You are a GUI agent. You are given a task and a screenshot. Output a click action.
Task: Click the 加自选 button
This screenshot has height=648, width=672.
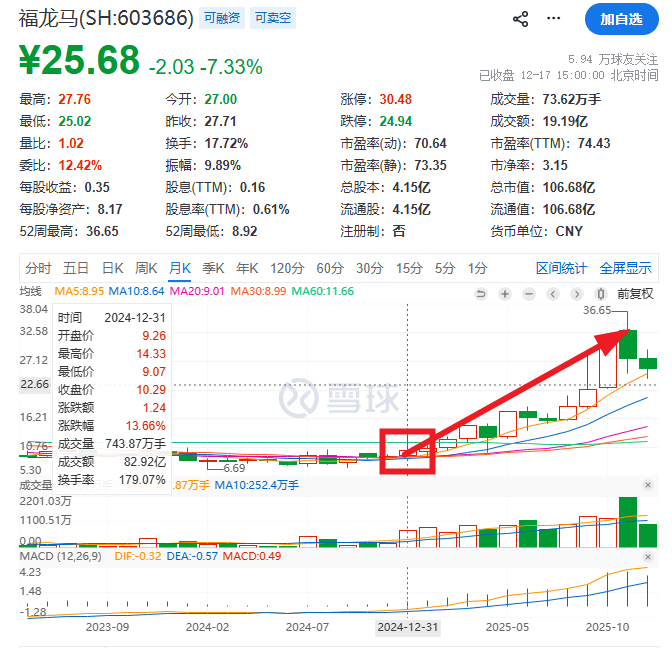click(620, 19)
